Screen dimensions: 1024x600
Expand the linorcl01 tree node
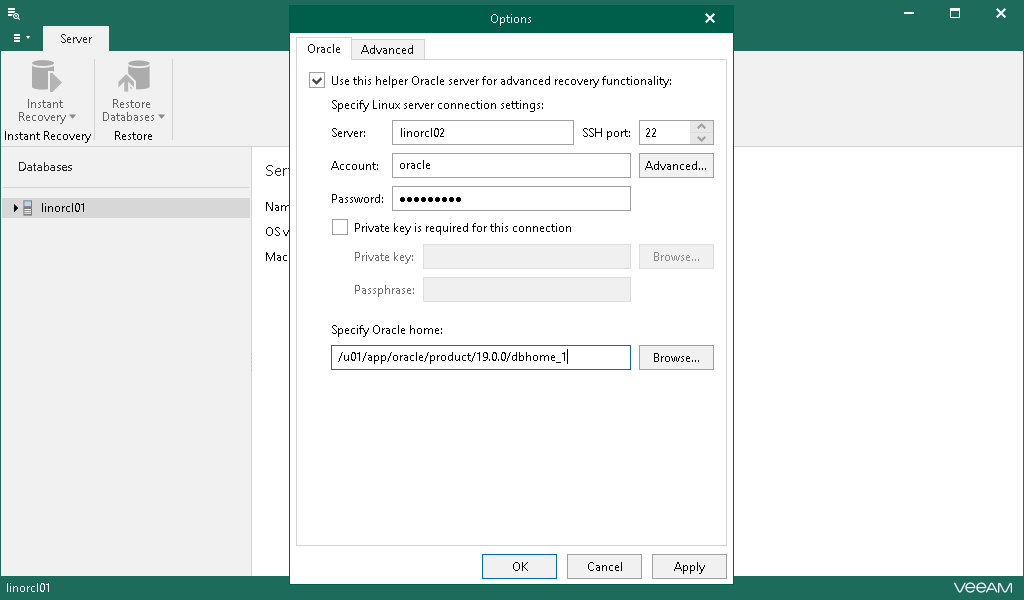click(15, 208)
